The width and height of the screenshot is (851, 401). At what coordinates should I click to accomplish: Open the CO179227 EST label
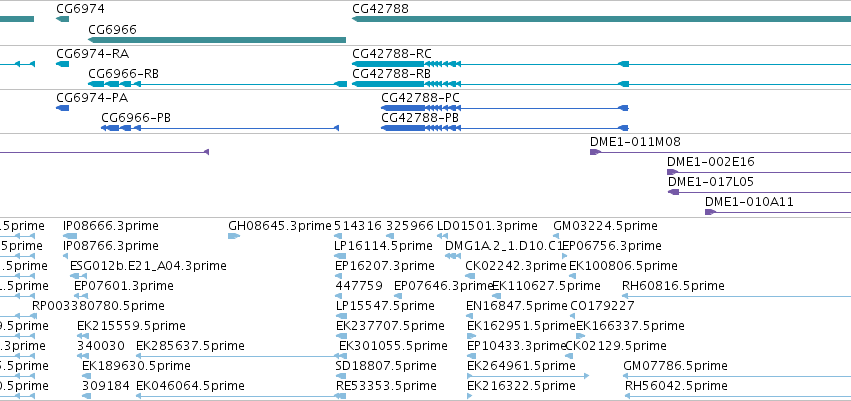pos(602,306)
